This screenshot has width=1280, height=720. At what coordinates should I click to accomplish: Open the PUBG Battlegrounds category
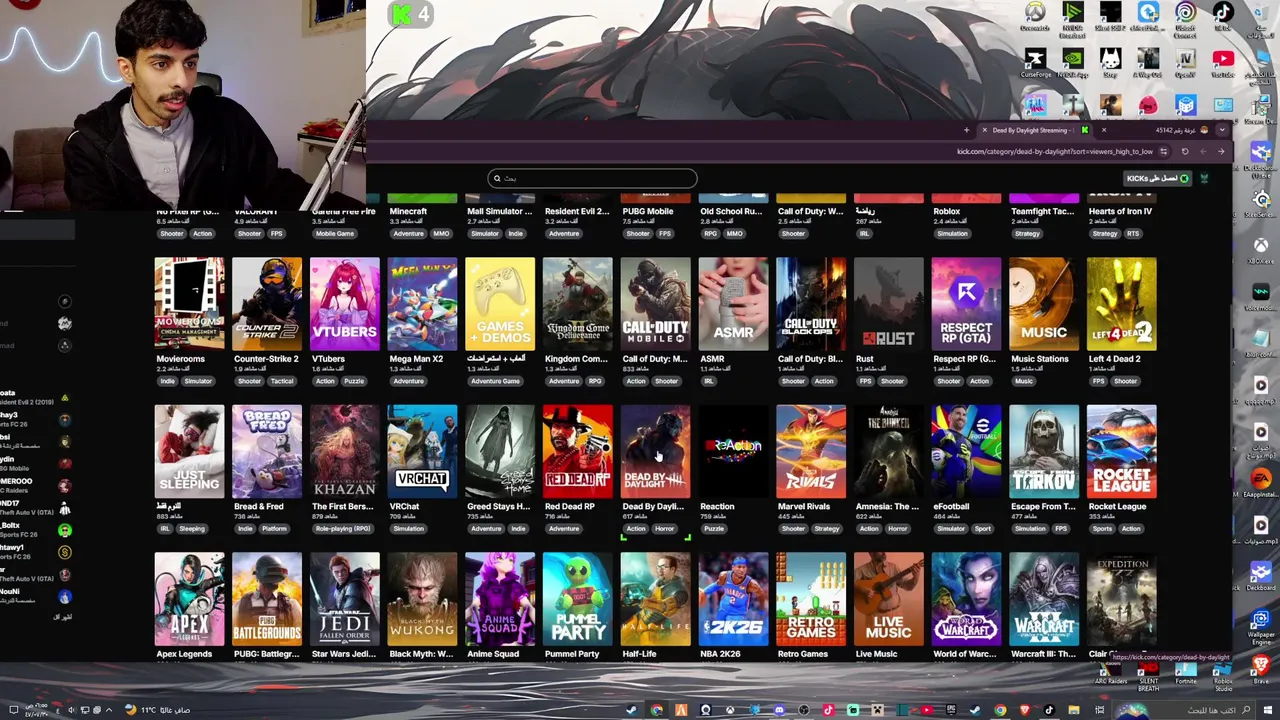[x=267, y=599]
